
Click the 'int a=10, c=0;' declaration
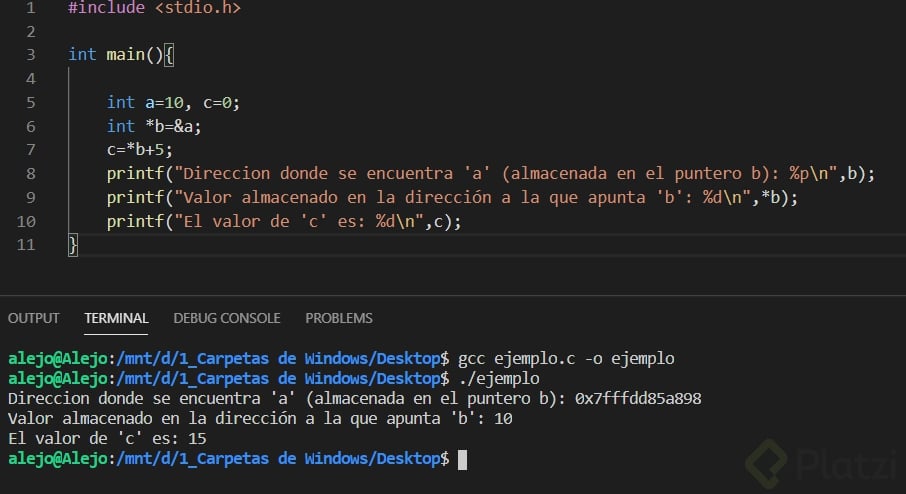click(173, 103)
